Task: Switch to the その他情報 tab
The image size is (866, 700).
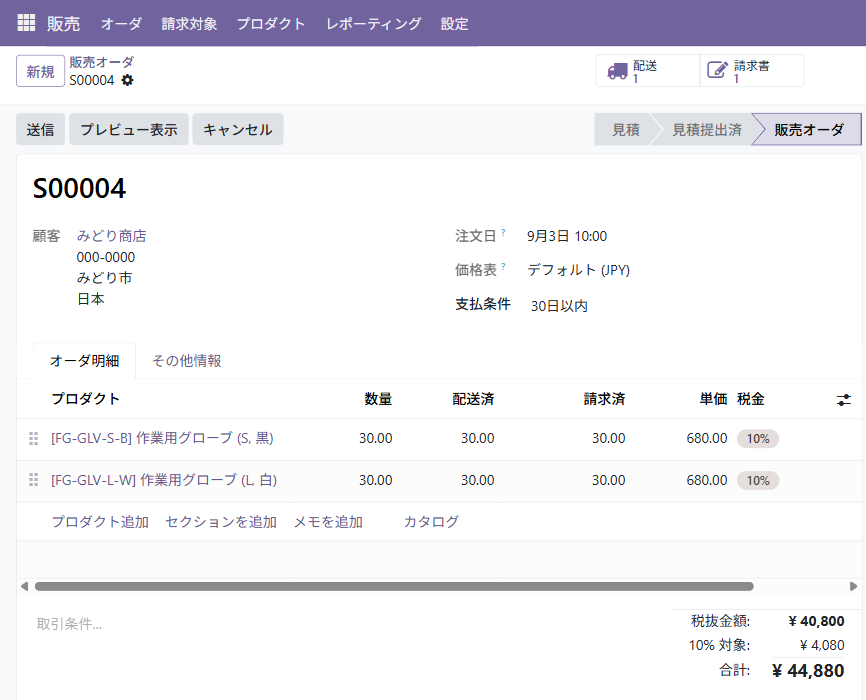Action: tap(187, 361)
